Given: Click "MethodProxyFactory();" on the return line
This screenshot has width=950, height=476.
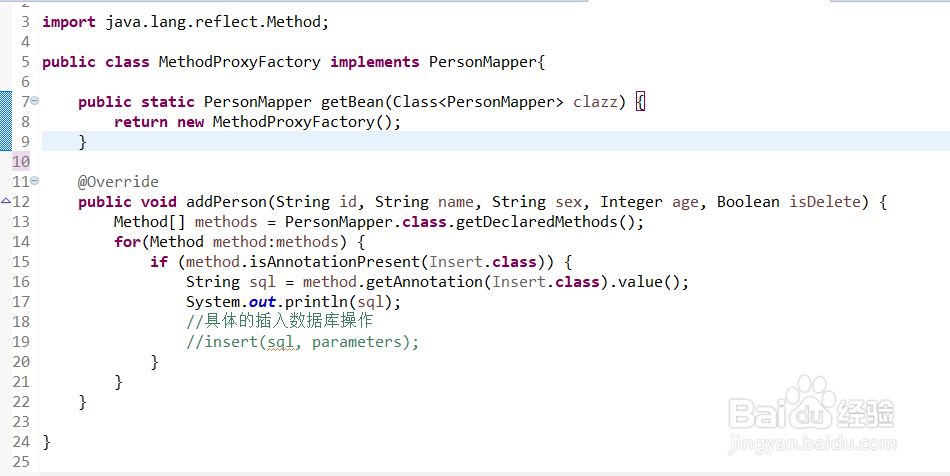Looking at the screenshot, I should (x=307, y=122).
